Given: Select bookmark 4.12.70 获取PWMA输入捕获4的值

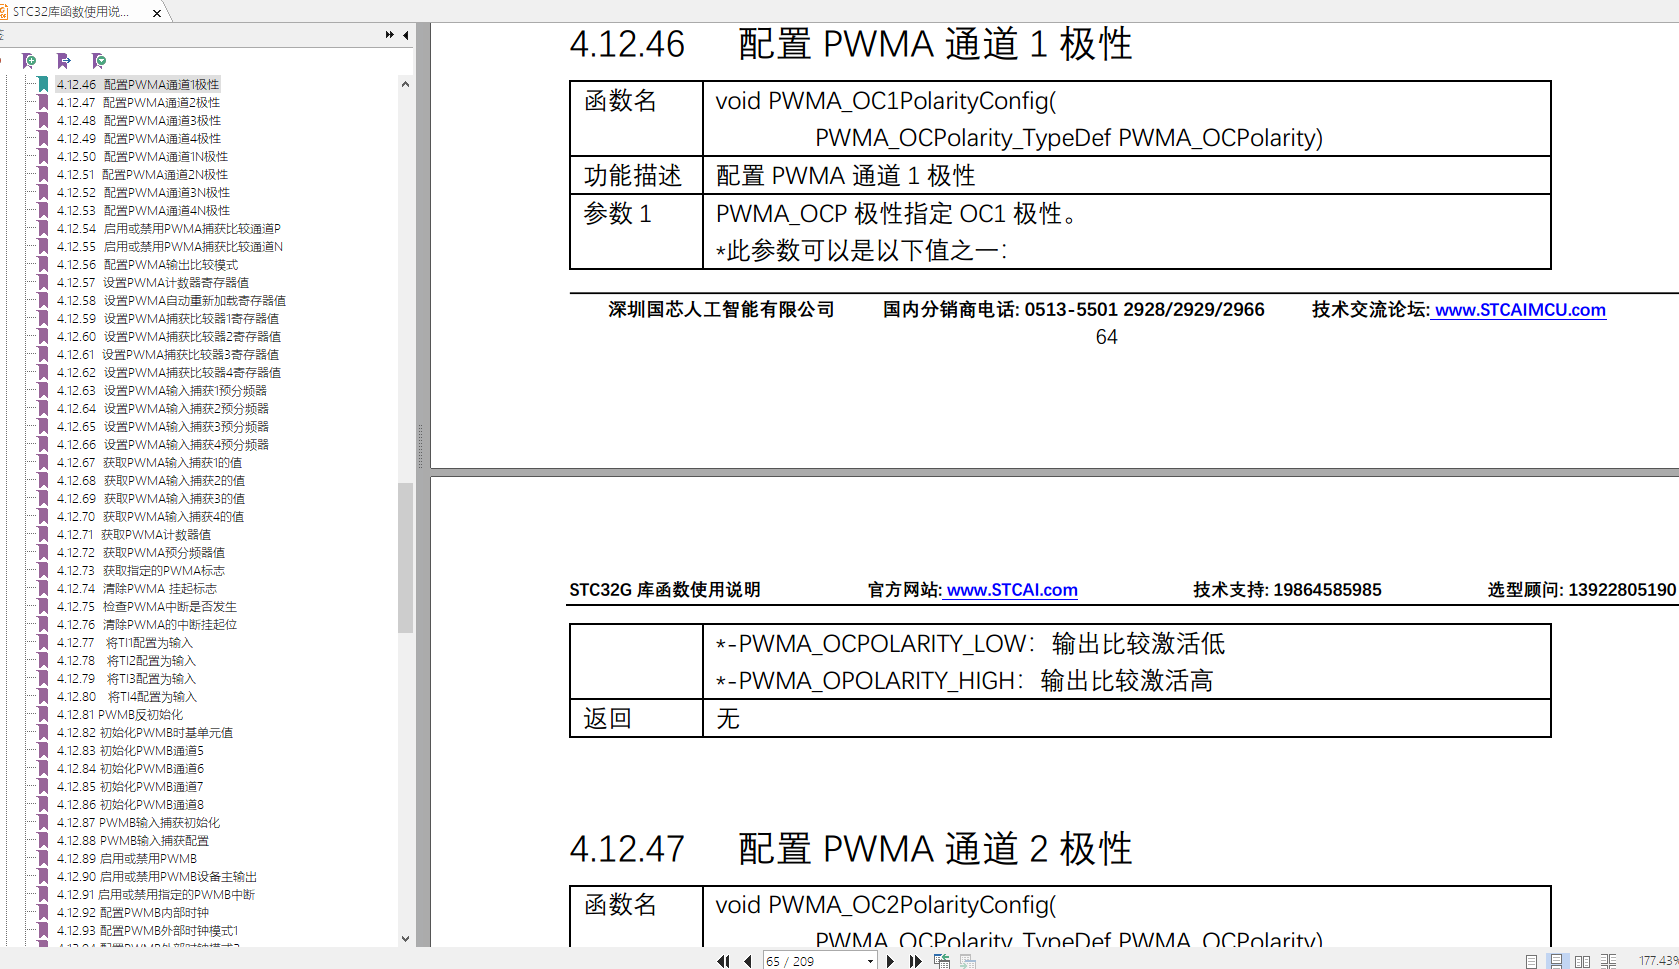Looking at the screenshot, I should click(150, 517).
